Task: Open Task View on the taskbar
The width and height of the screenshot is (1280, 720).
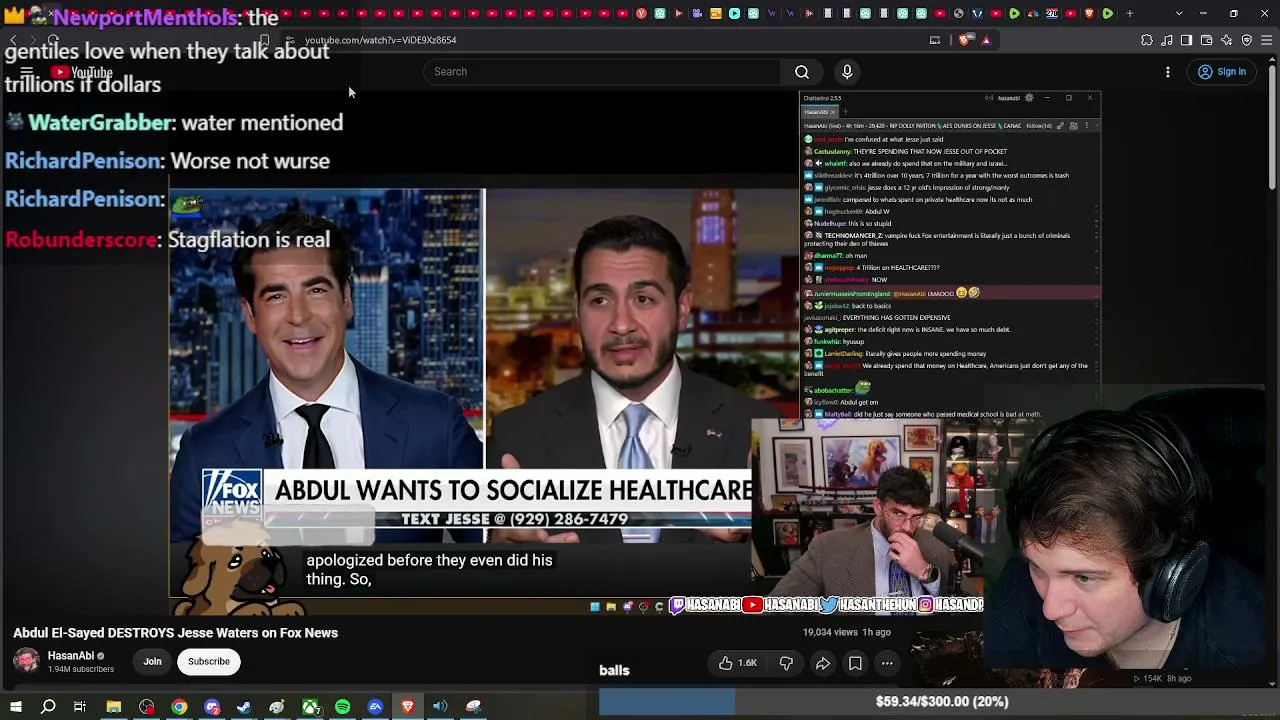Action: click(80, 707)
